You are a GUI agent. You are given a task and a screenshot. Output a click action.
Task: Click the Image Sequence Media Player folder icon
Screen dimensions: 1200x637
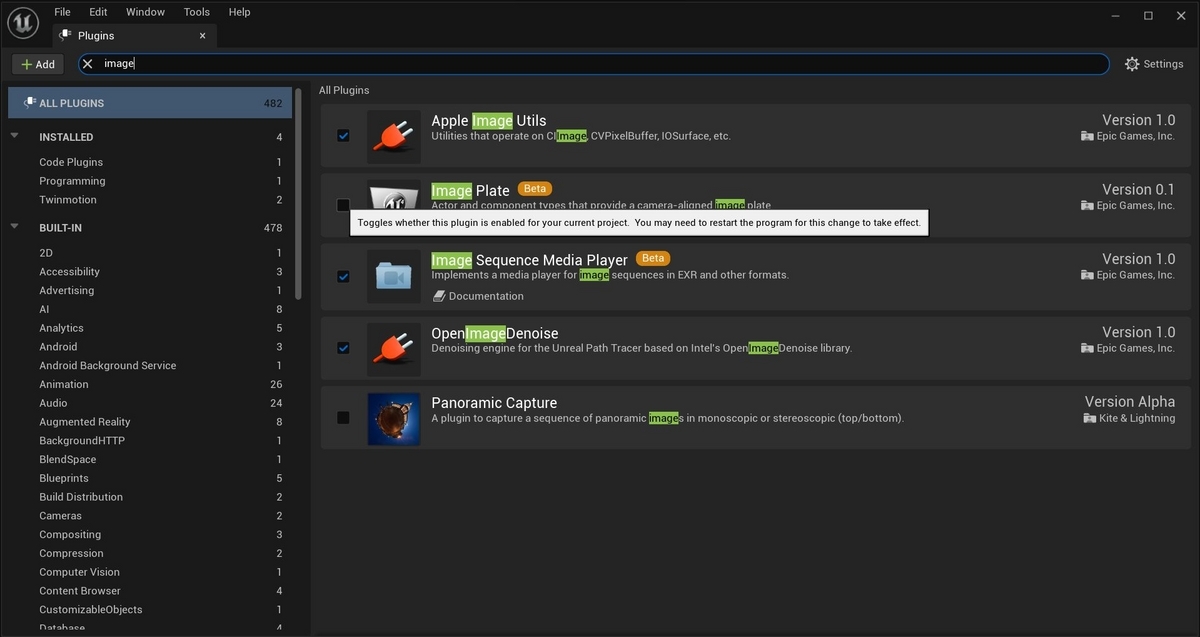[393, 276]
